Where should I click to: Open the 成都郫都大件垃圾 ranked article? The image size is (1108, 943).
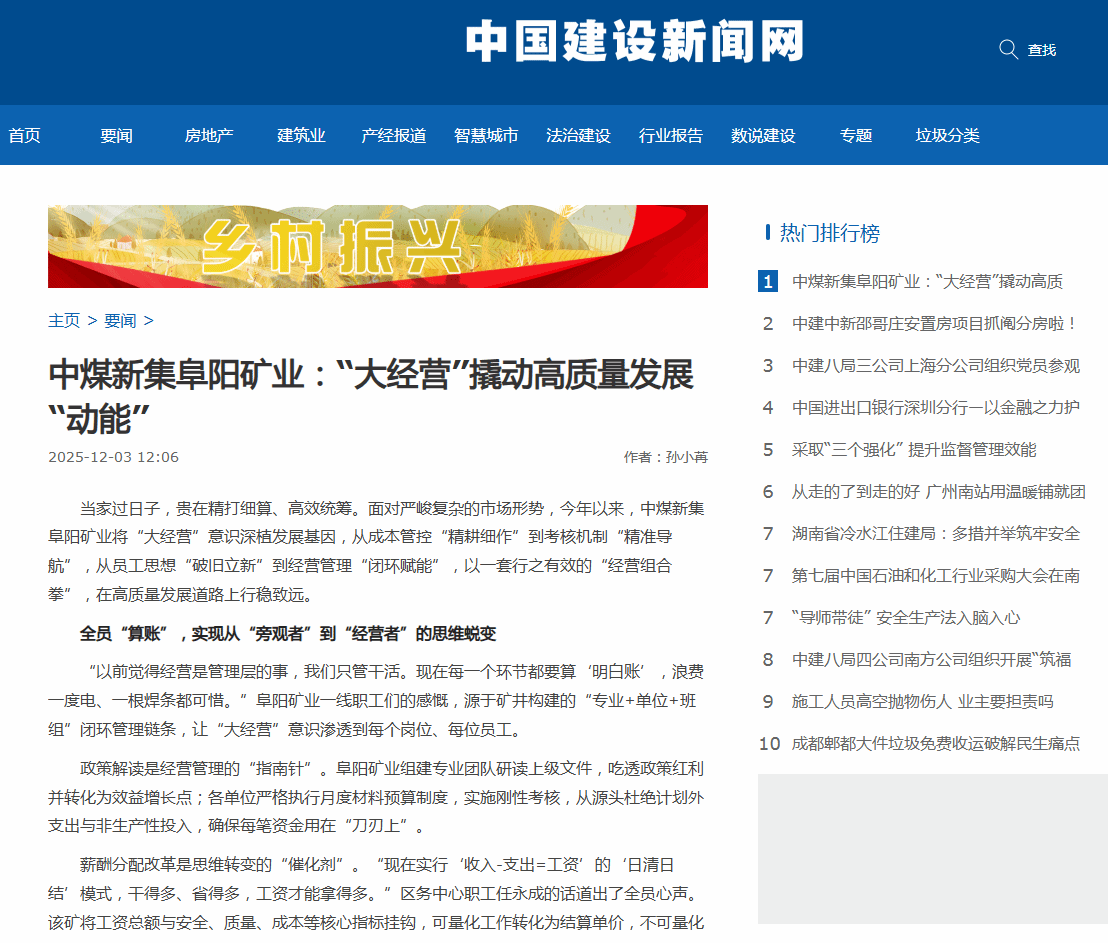pyautogui.click(x=935, y=744)
